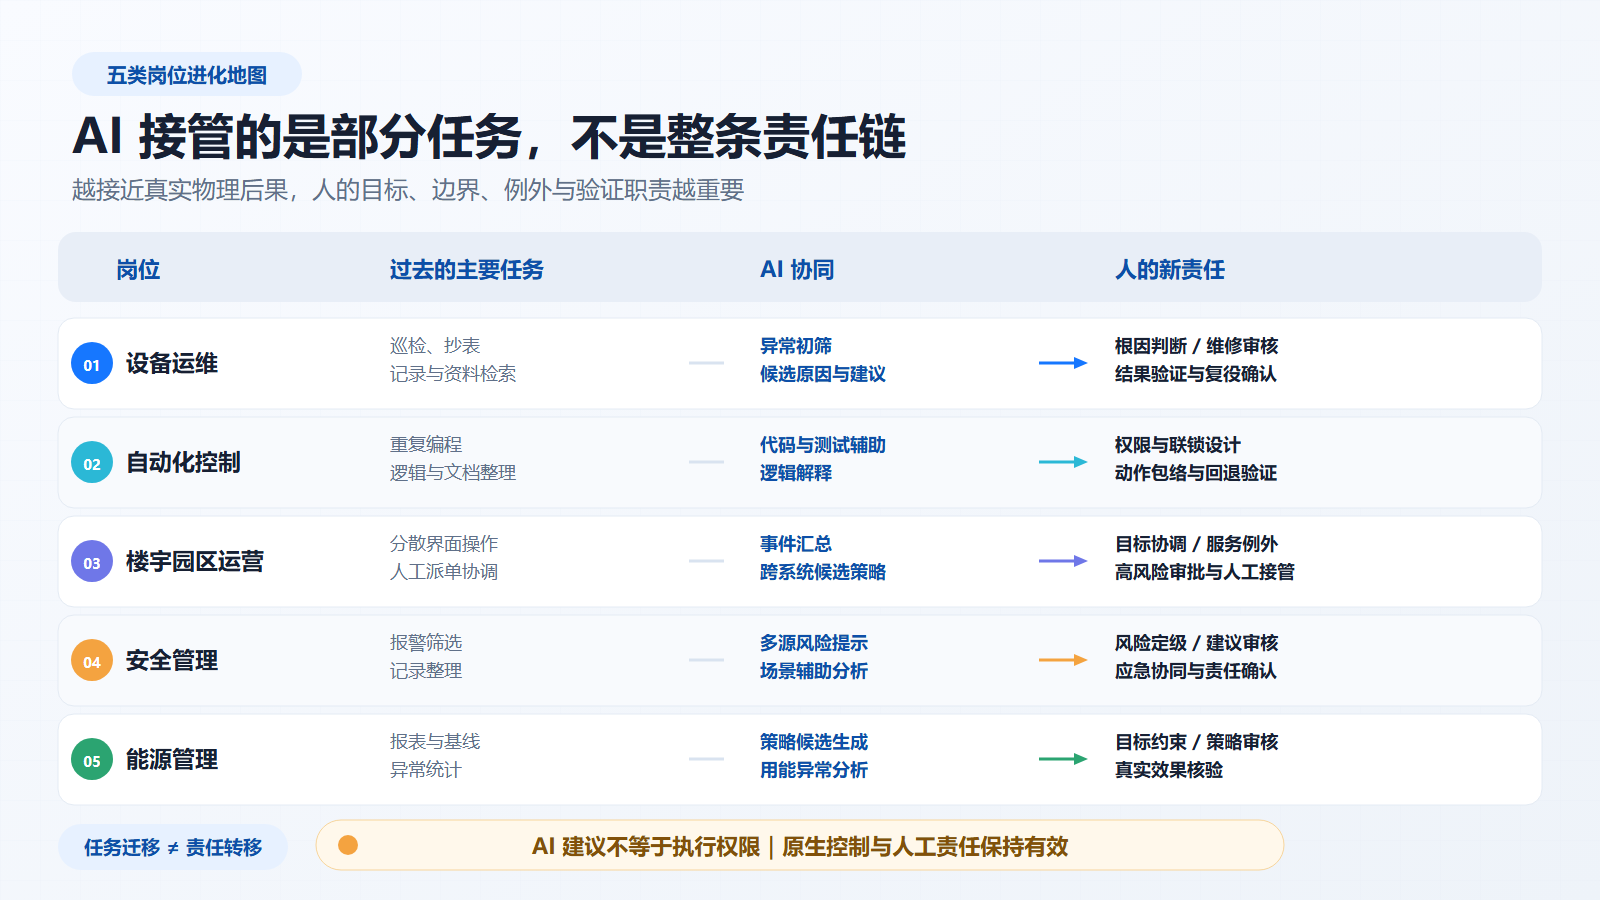Click the teal 02 badge for 自动化控制

pos(92,462)
